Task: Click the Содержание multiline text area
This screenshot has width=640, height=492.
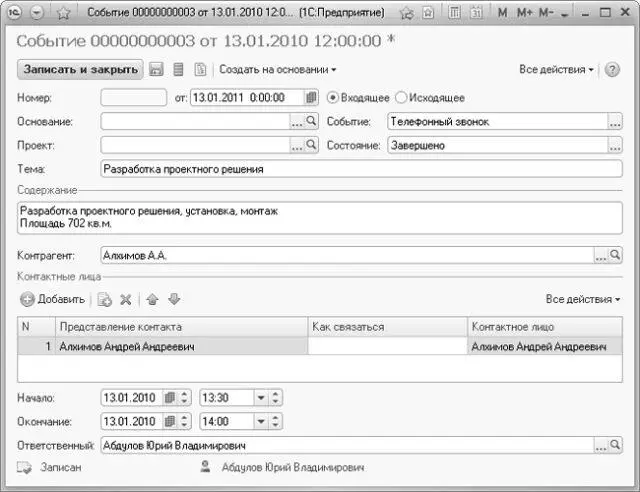Action: (x=320, y=218)
